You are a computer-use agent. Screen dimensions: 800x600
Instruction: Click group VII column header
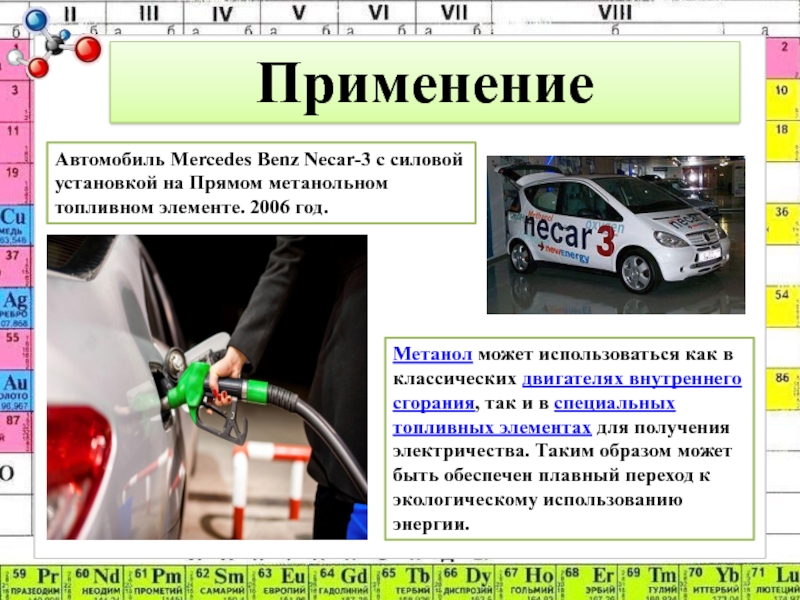454,12
